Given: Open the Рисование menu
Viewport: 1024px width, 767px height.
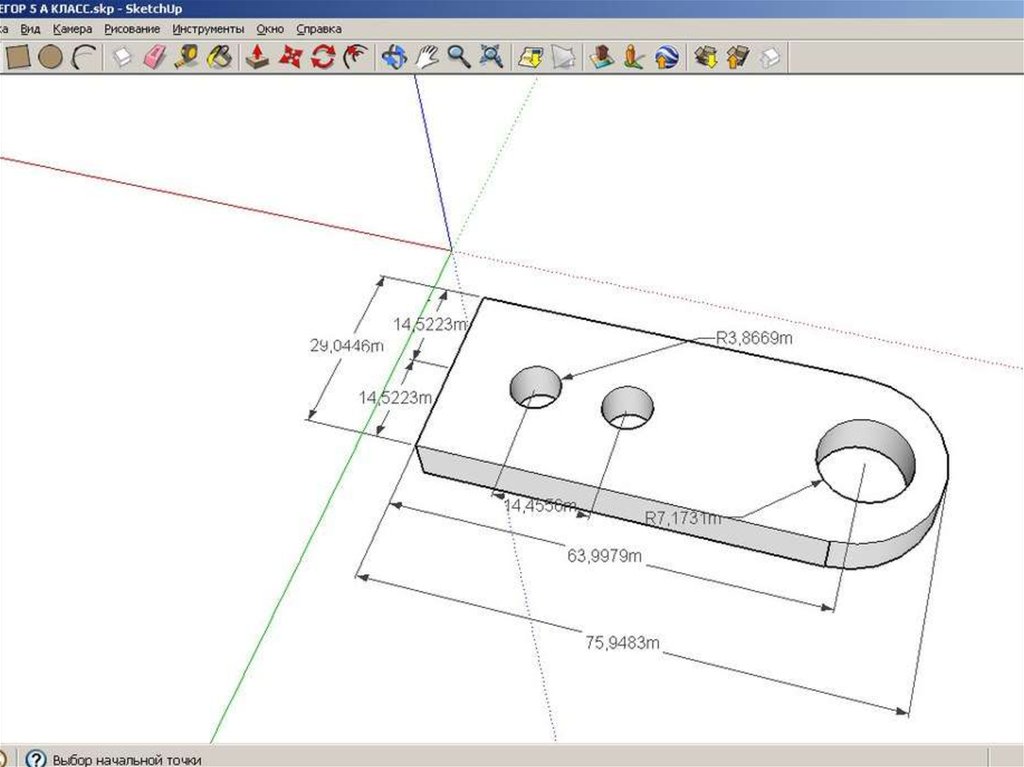Looking at the screenshot, I should click(x=132, y=30).
